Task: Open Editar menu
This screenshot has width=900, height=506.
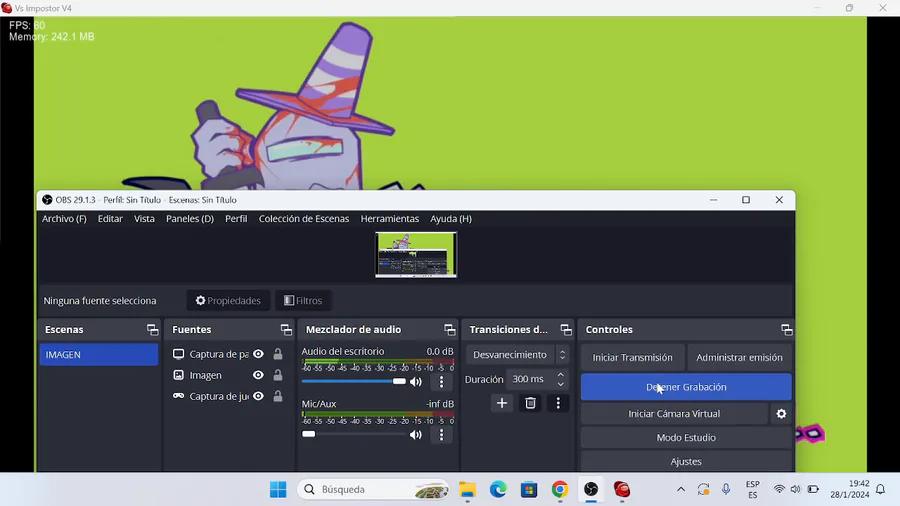Action: (x=110, y=219)
